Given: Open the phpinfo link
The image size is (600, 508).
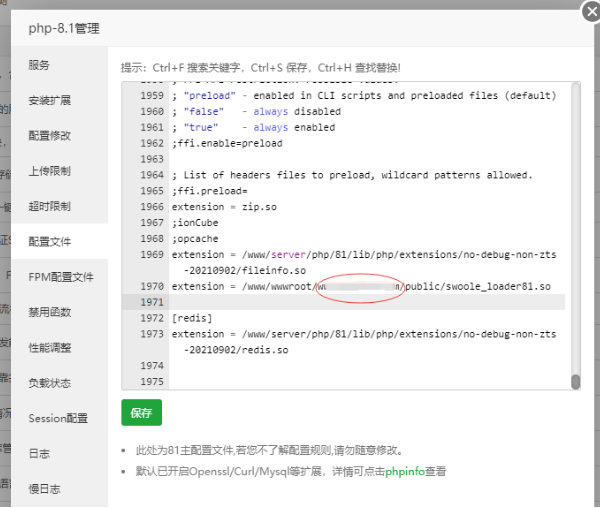Looking at the screenshot, I should [x=404, y=471].
